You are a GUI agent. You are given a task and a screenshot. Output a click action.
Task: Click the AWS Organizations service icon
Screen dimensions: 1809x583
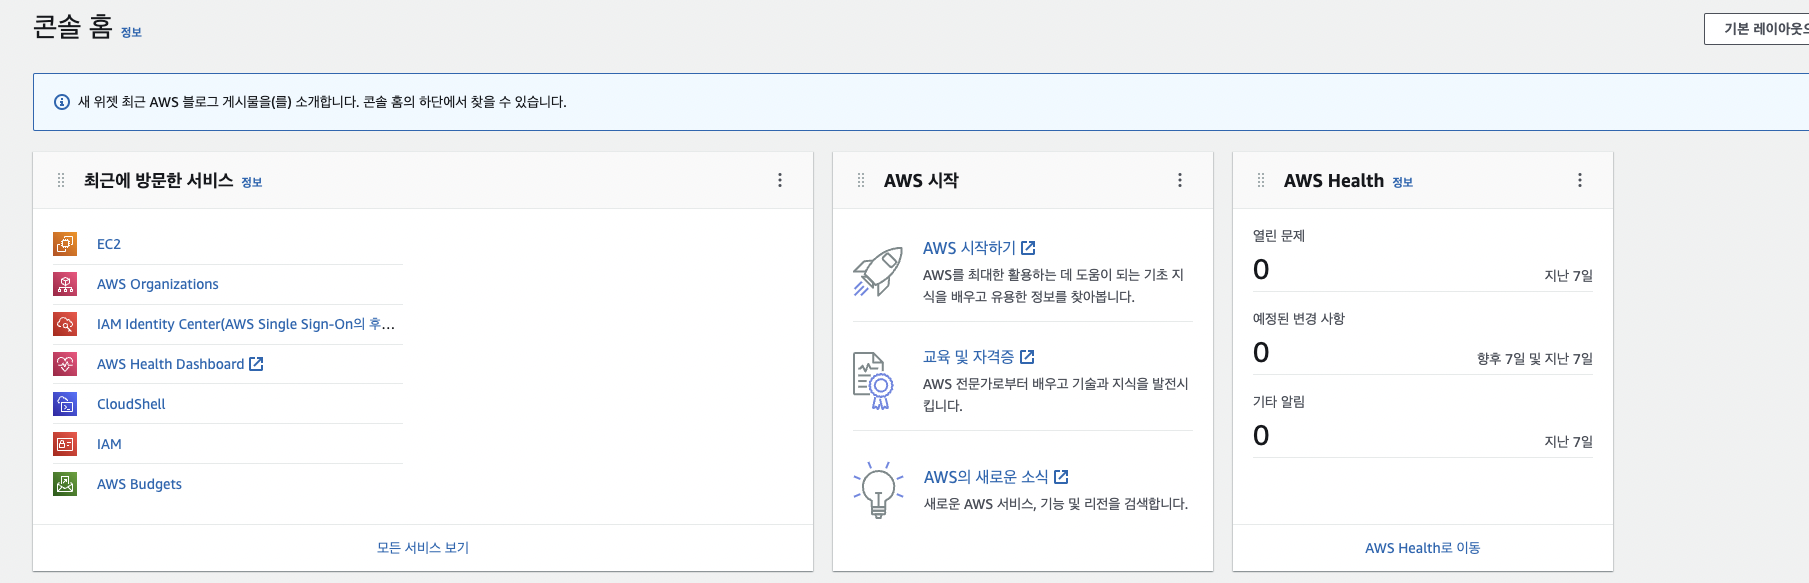(65, 284)
